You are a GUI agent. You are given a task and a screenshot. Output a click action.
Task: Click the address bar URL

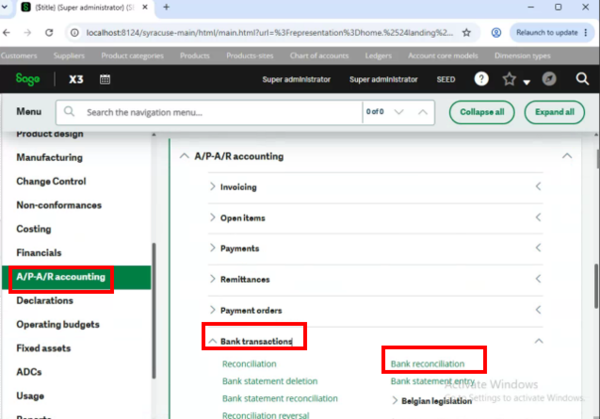coord(269,33)
